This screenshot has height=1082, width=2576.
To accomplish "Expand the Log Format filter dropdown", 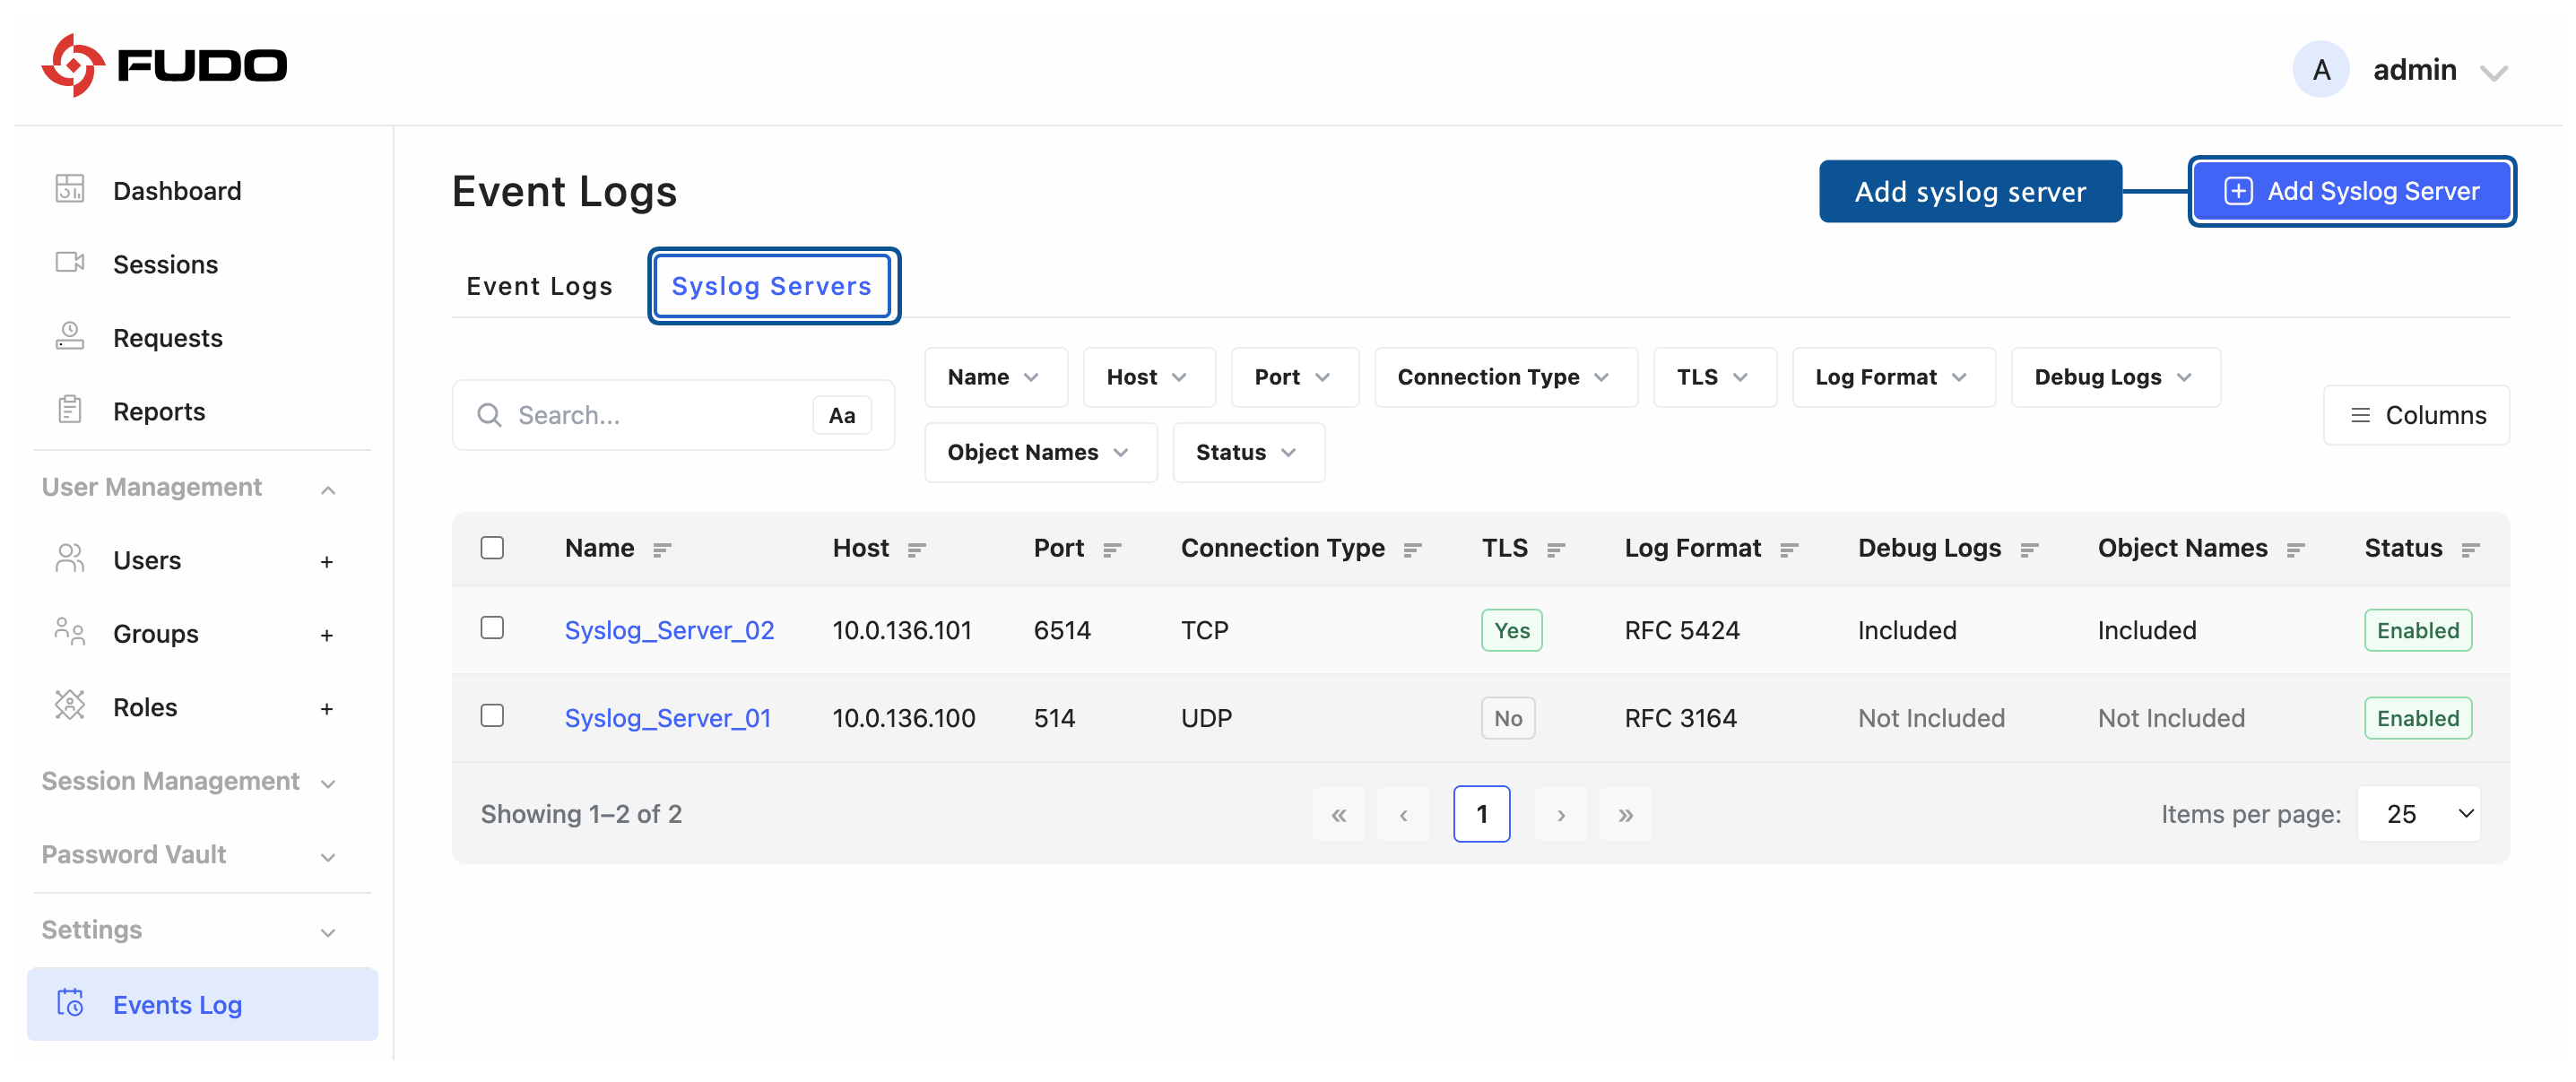I will click(x=1893, y=377).
